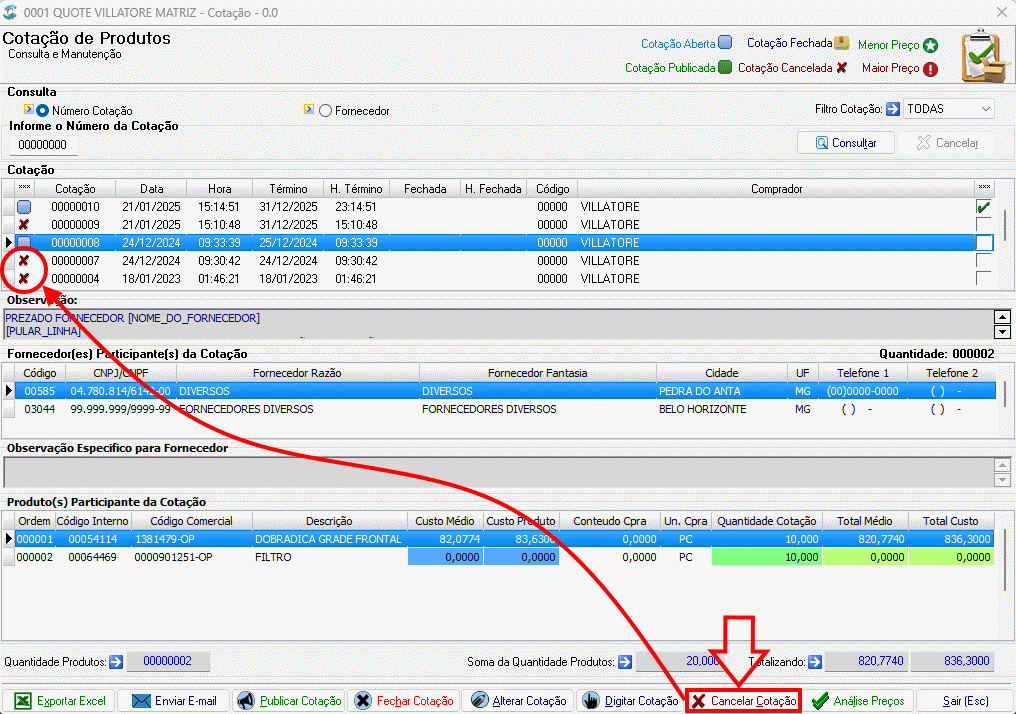Sort by the Cotação column header
This screenshot has width=1016, height=714.
click(x=75, y=189)
